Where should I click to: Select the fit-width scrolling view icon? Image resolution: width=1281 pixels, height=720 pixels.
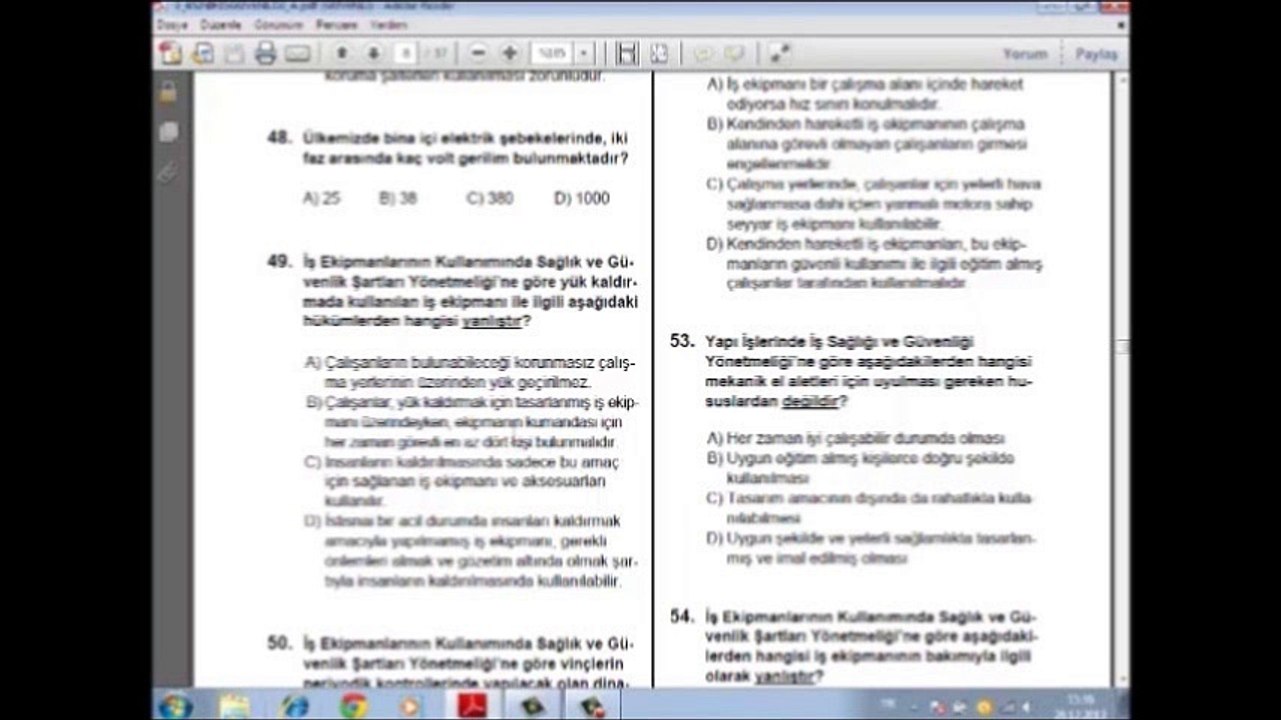click(627, 53)
